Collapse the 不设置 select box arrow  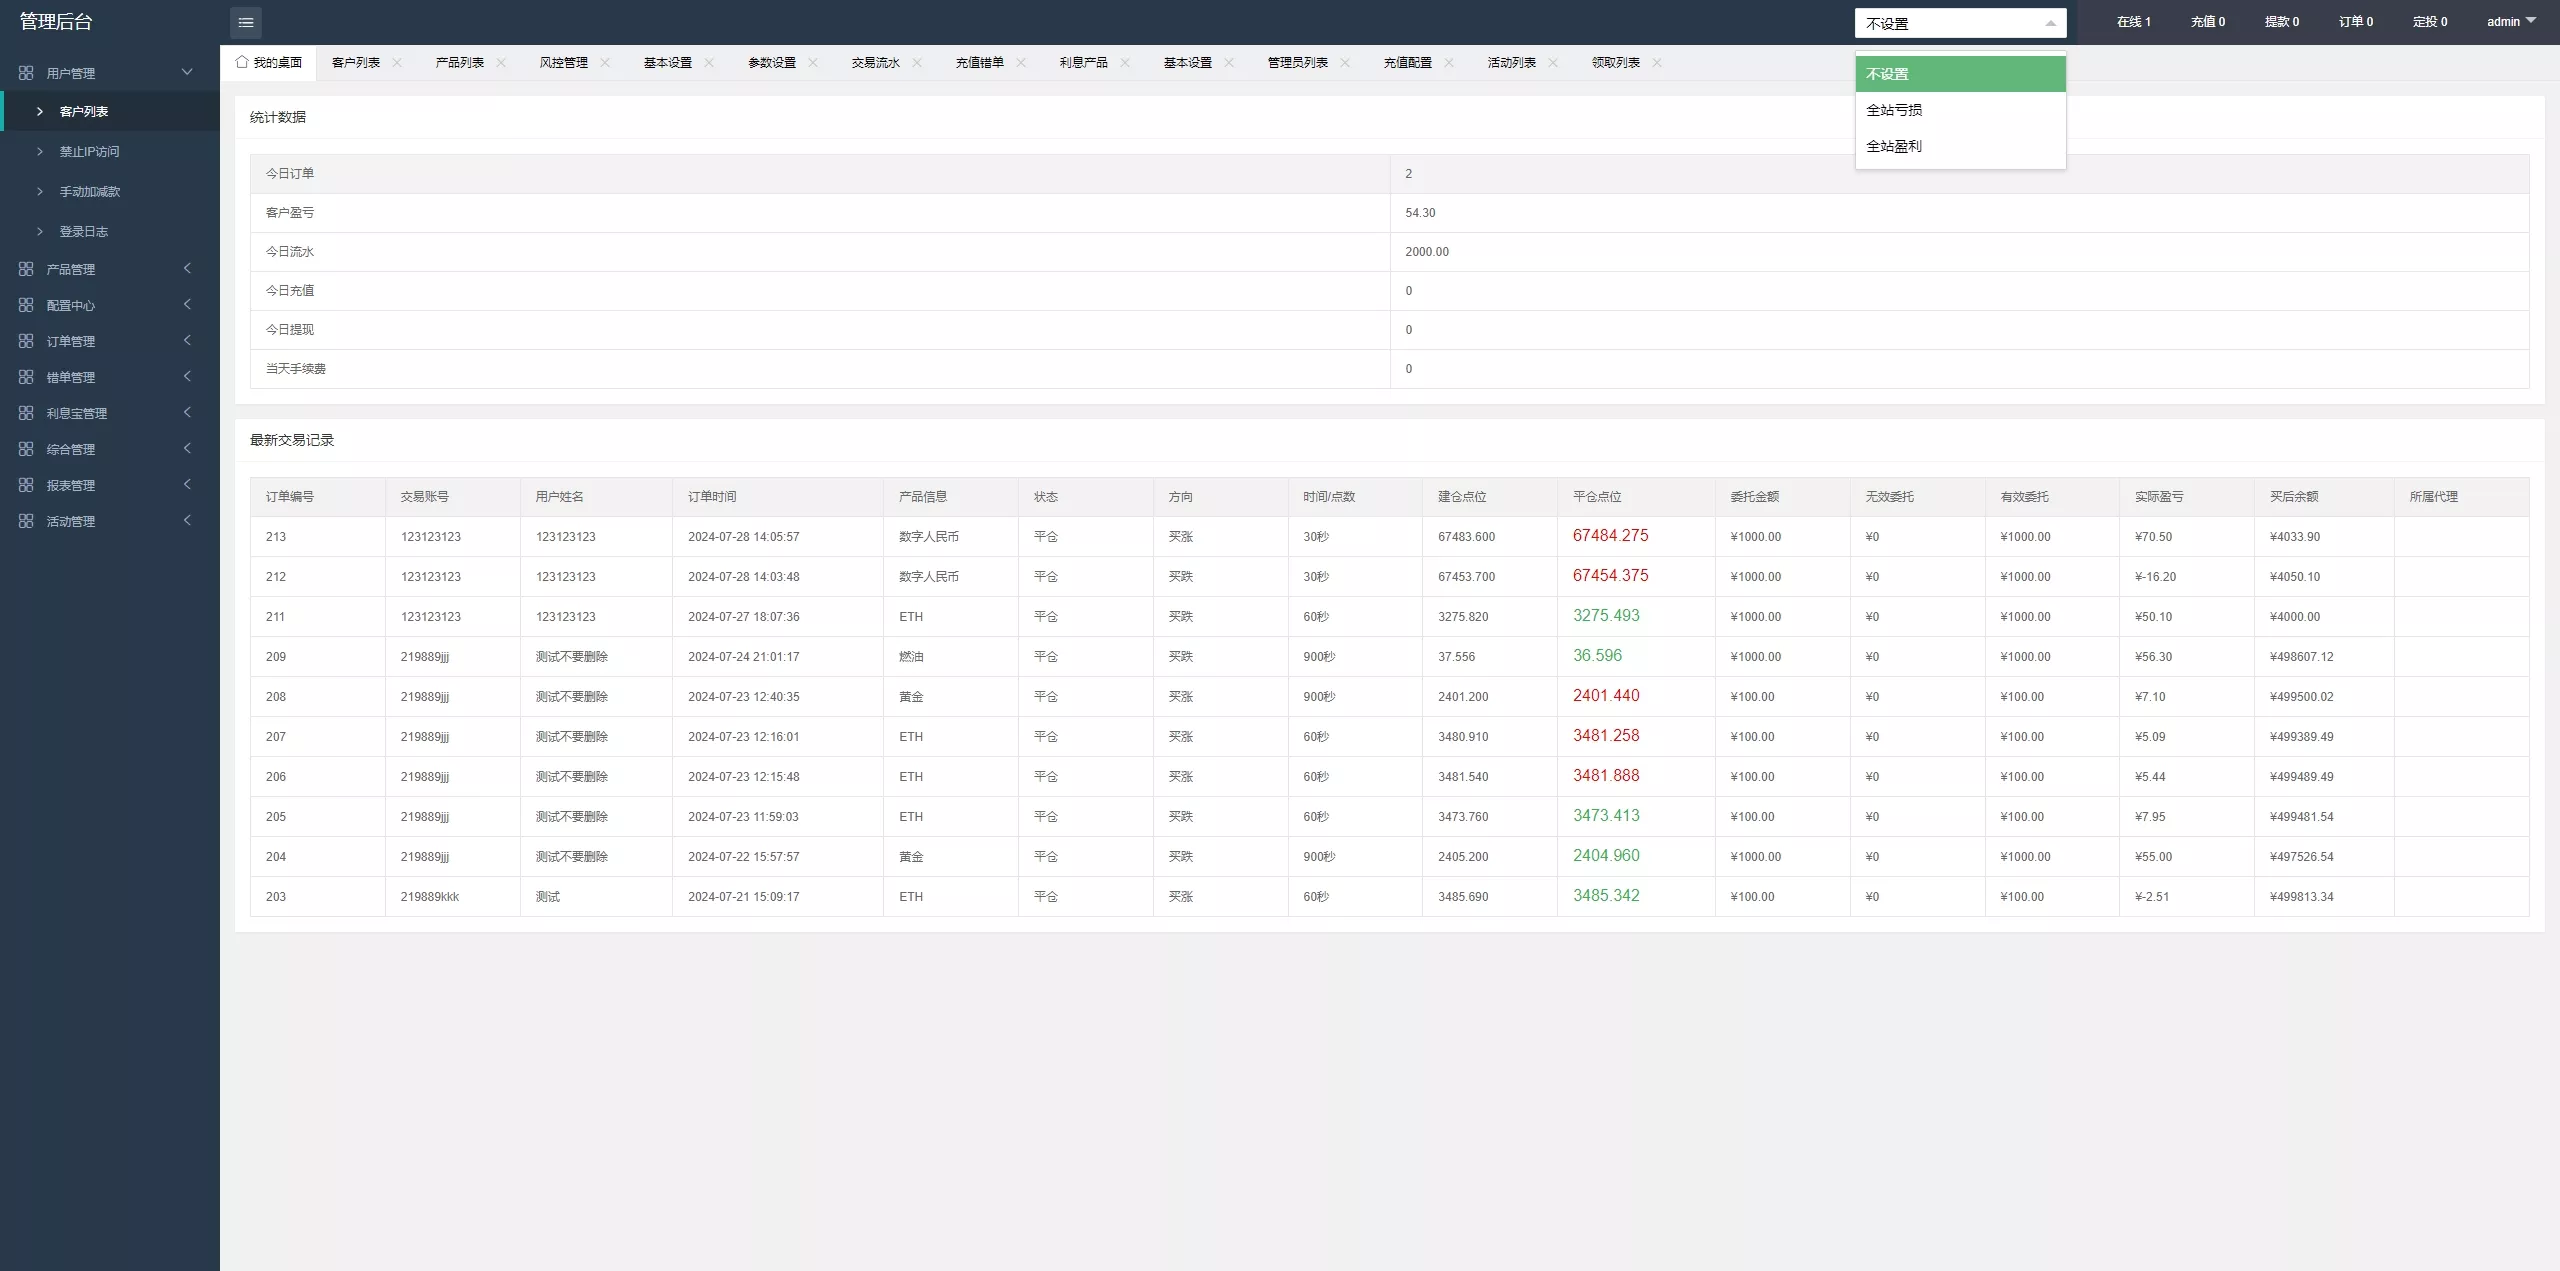click(2050, 23)
